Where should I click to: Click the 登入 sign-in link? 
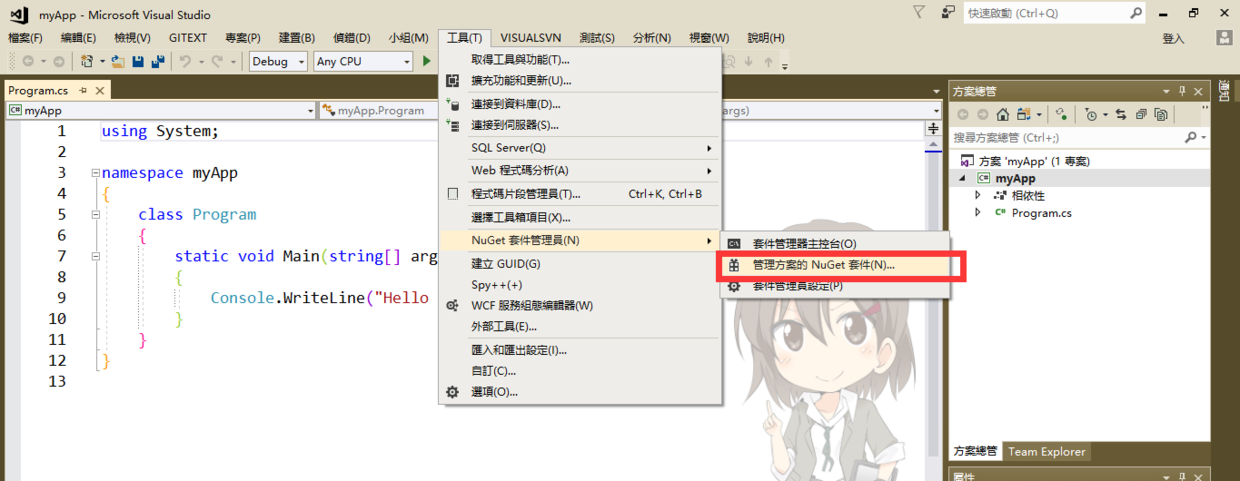[1173, 38]
